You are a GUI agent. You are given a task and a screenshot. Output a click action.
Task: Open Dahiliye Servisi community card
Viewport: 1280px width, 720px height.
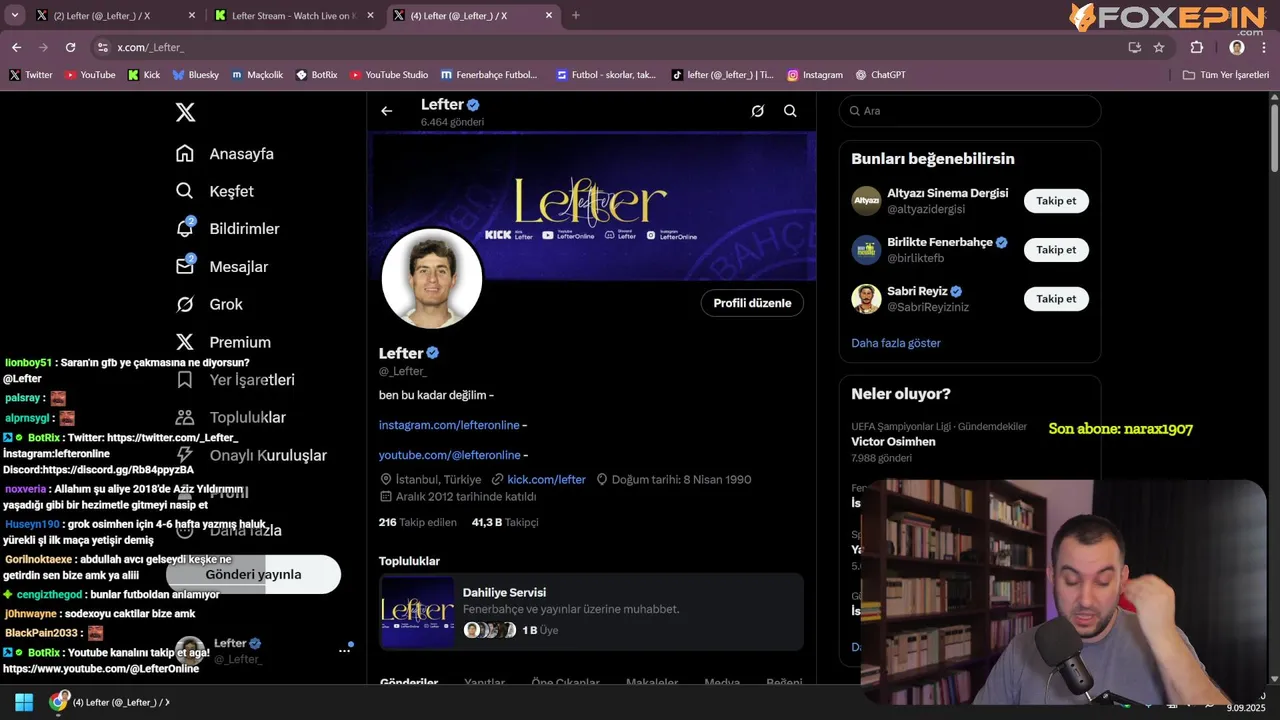click(x=591, y=611)
